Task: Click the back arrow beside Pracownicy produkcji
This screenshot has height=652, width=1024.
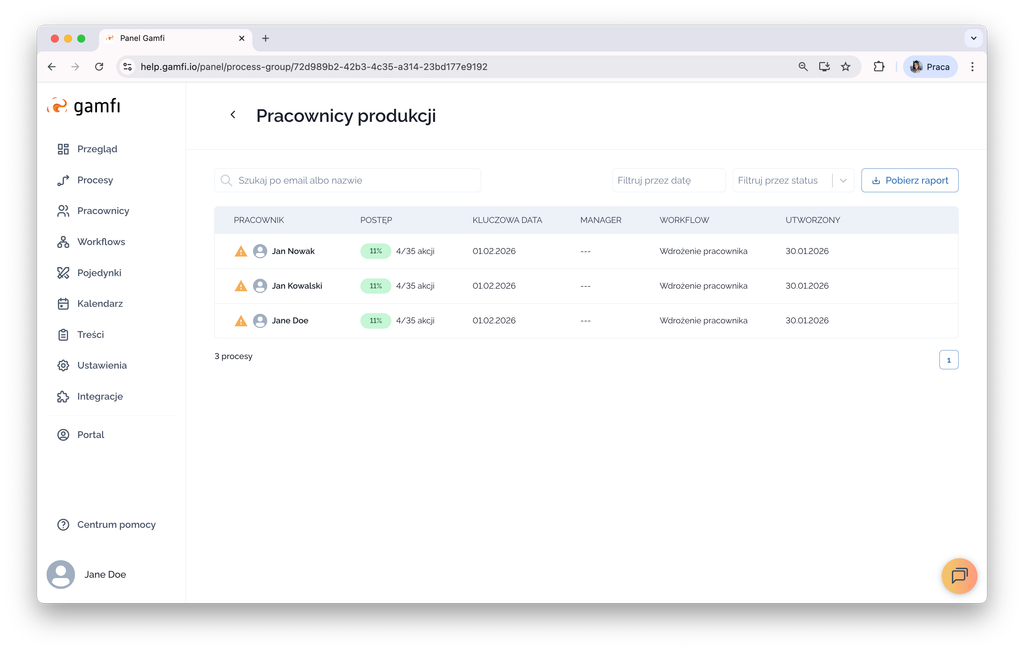Action: point(233,115)
